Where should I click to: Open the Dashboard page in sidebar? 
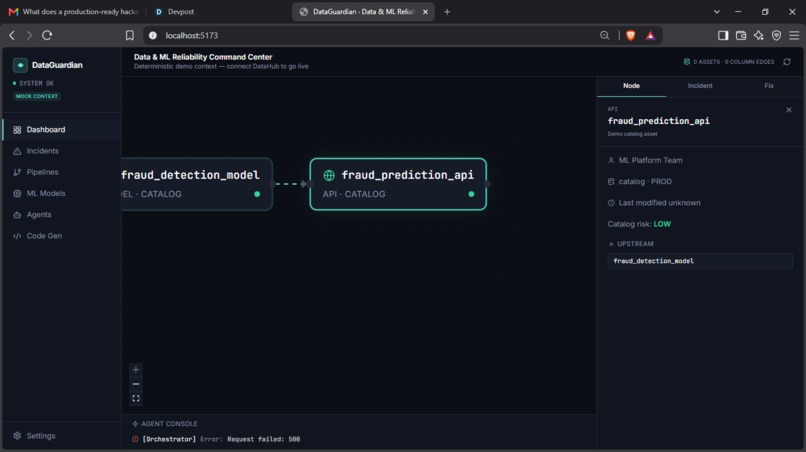(x=62, y=130)
